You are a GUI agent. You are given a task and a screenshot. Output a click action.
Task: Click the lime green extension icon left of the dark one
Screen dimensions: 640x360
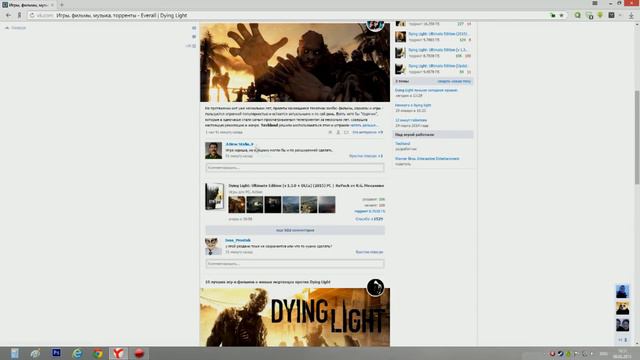(600, 16)
